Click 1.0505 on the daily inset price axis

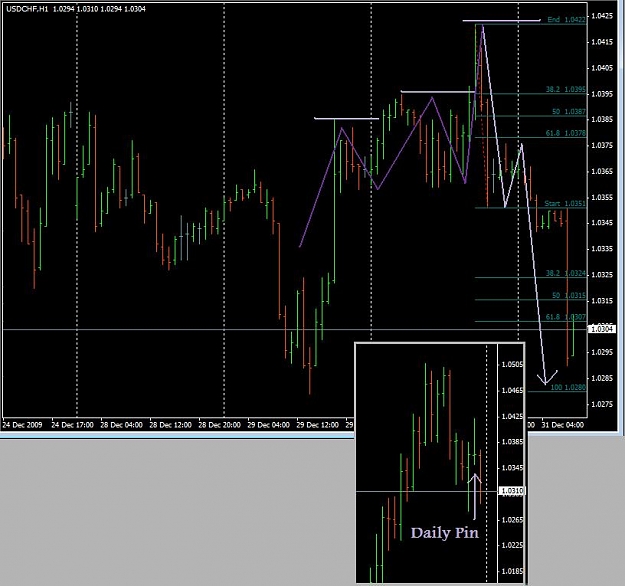[512, 364]
